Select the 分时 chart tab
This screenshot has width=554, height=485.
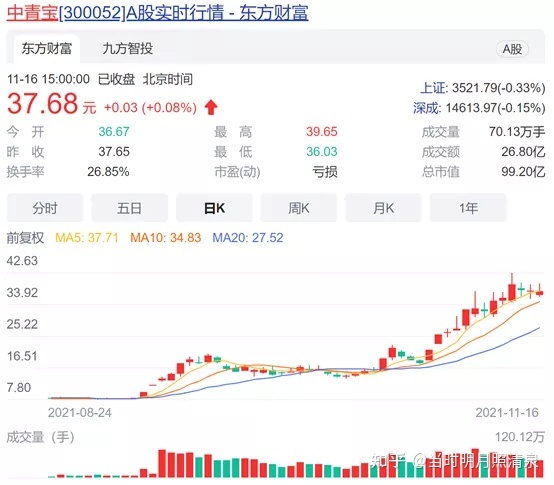45,208
